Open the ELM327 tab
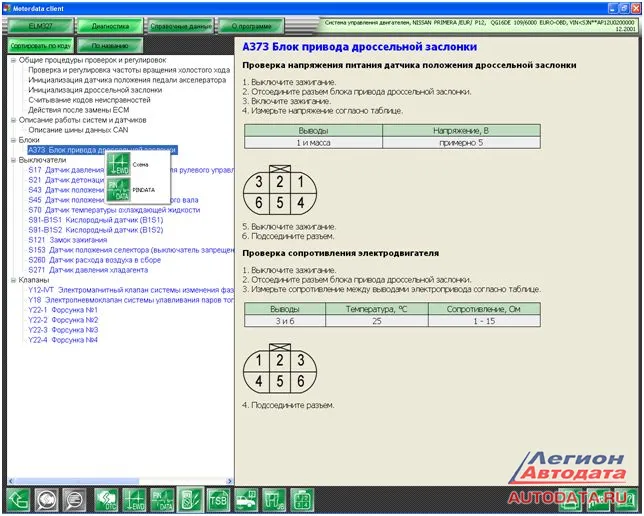The image size is (644, 516). coord(41,26)
